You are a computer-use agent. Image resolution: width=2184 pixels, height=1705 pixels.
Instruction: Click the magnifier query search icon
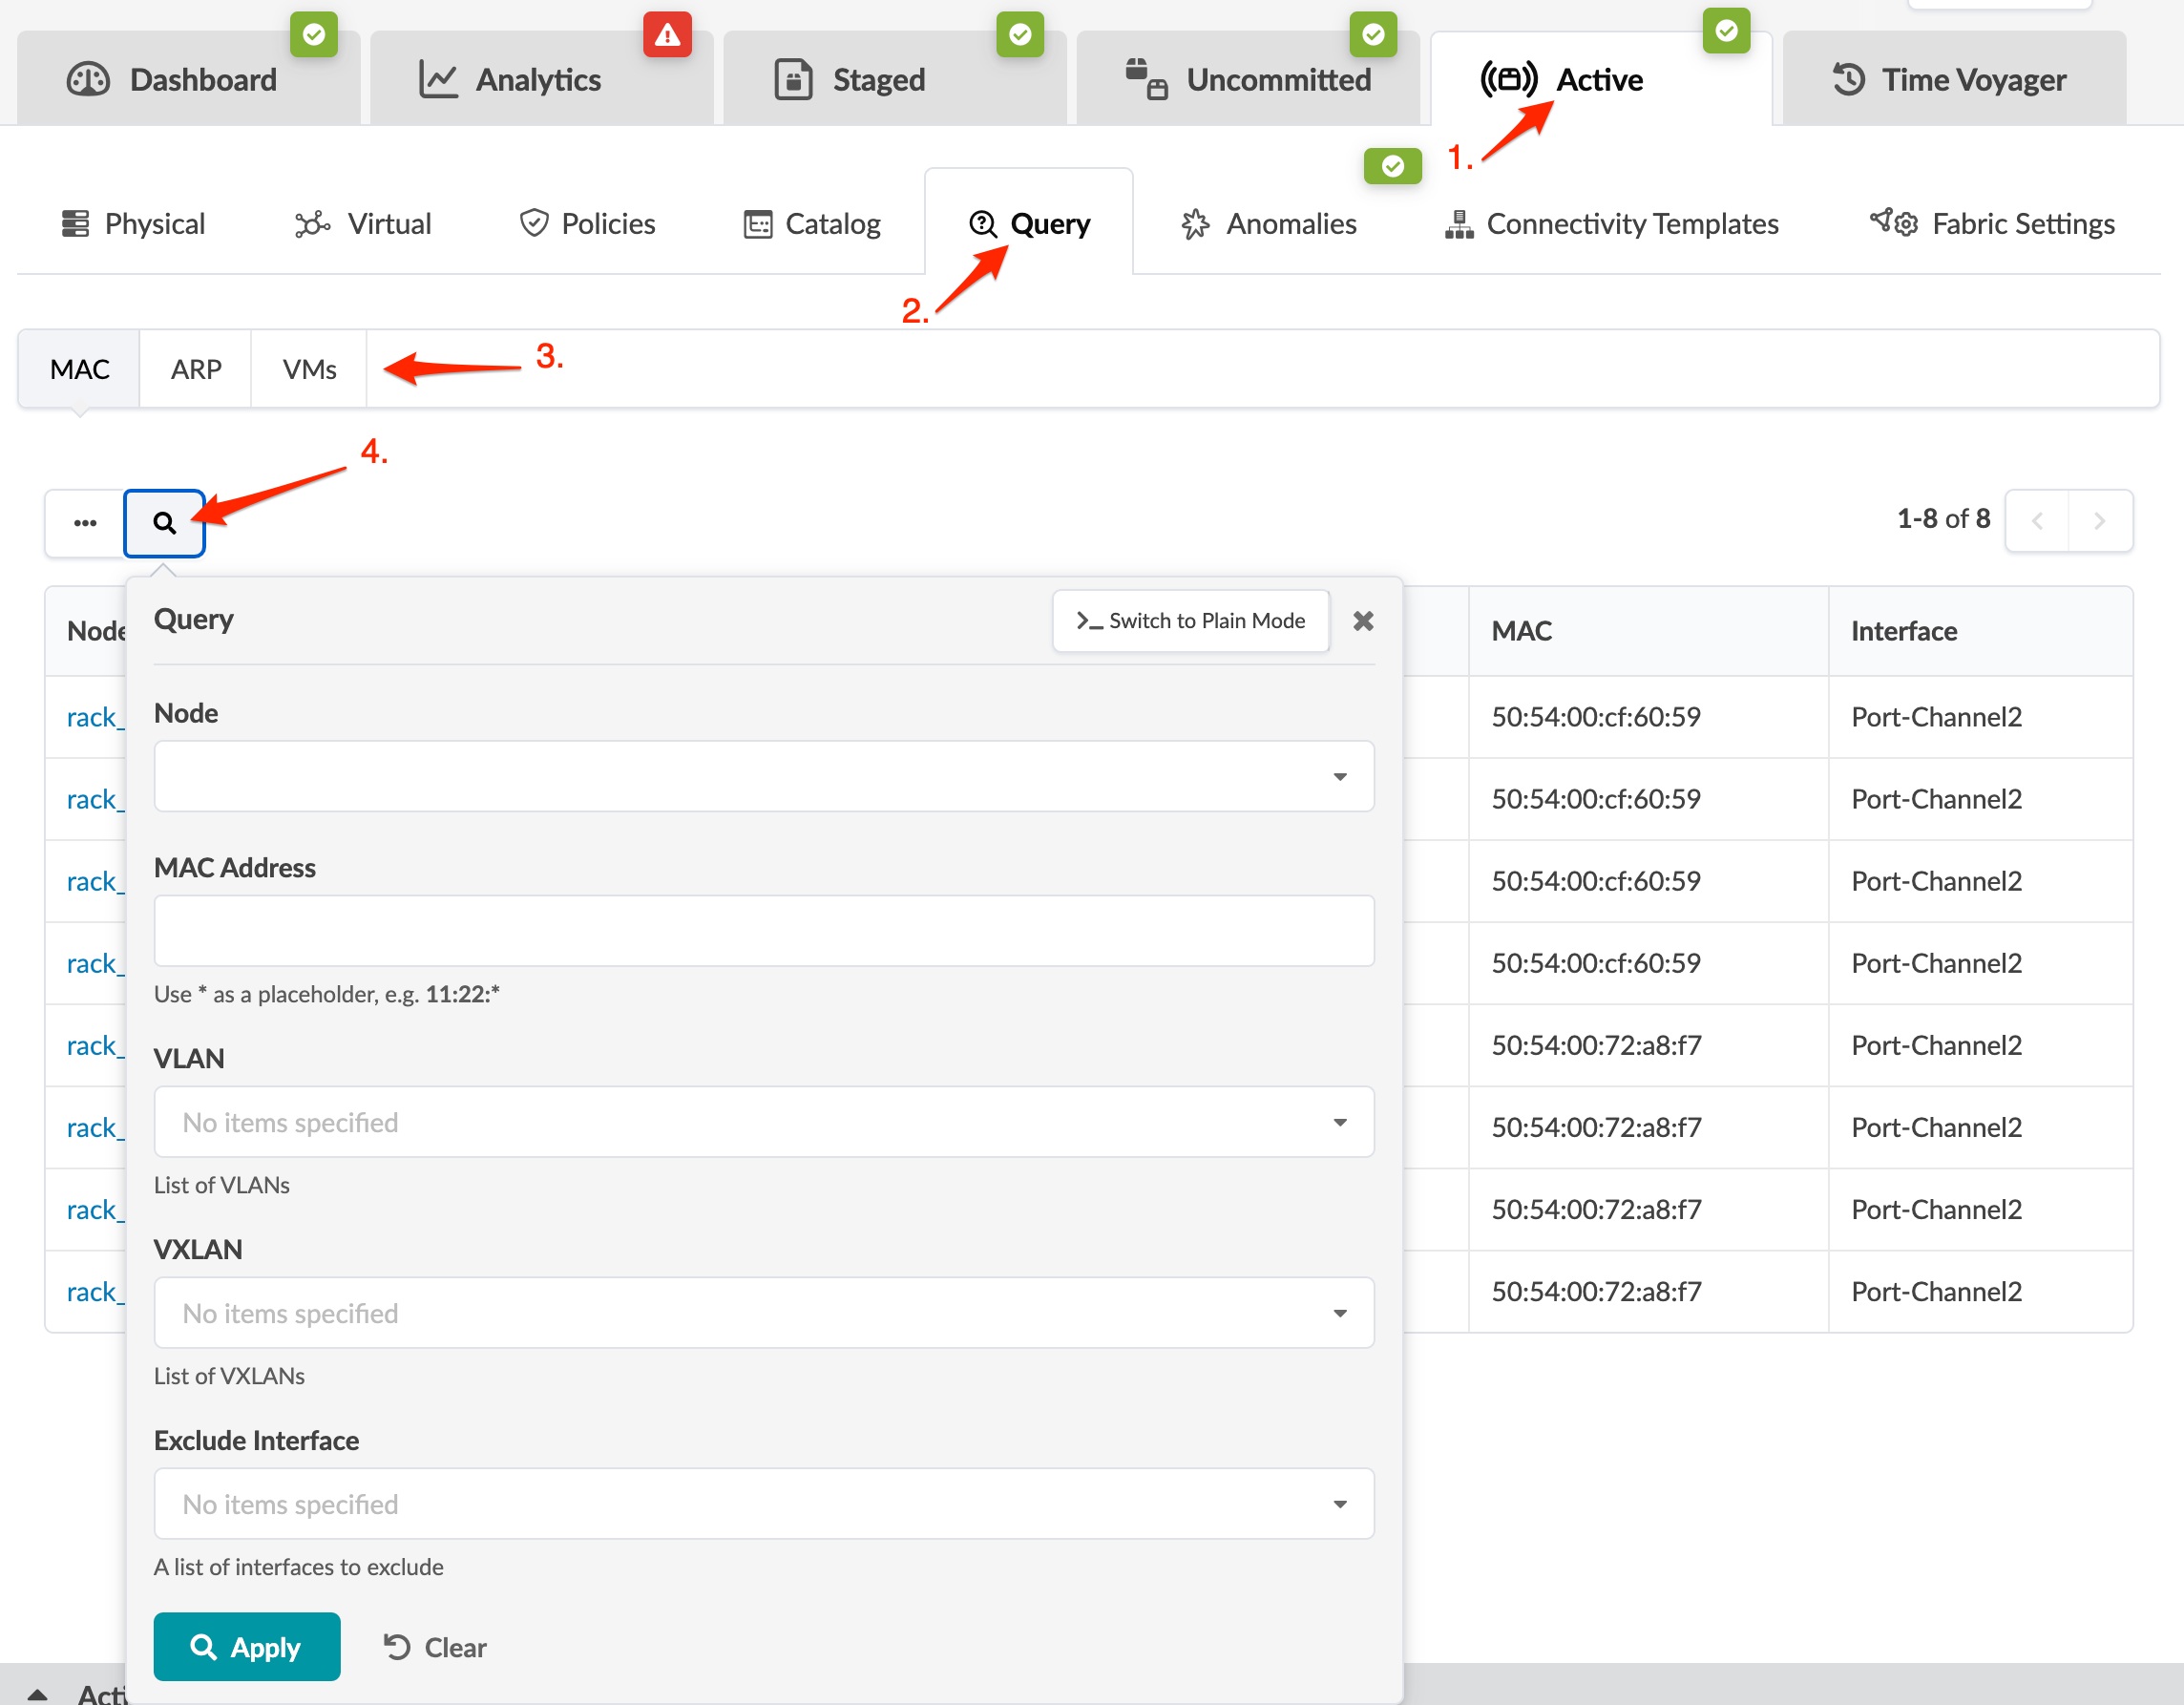164,522
